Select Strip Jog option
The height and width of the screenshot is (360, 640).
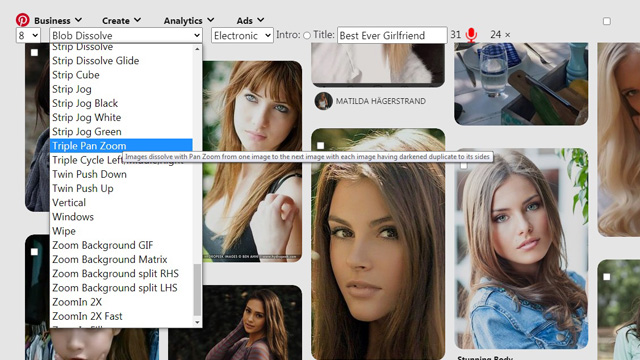click(x=121, y=89)
